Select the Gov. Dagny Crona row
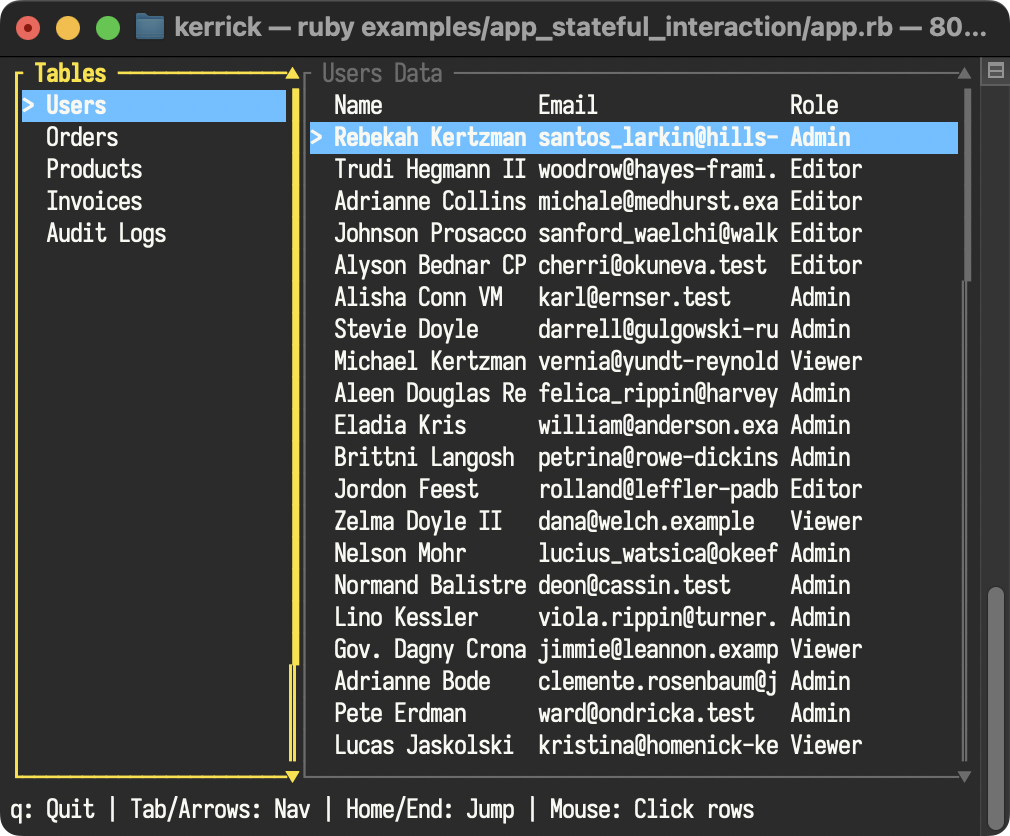Screen dimensions: 1010x836 click(634, 649)
